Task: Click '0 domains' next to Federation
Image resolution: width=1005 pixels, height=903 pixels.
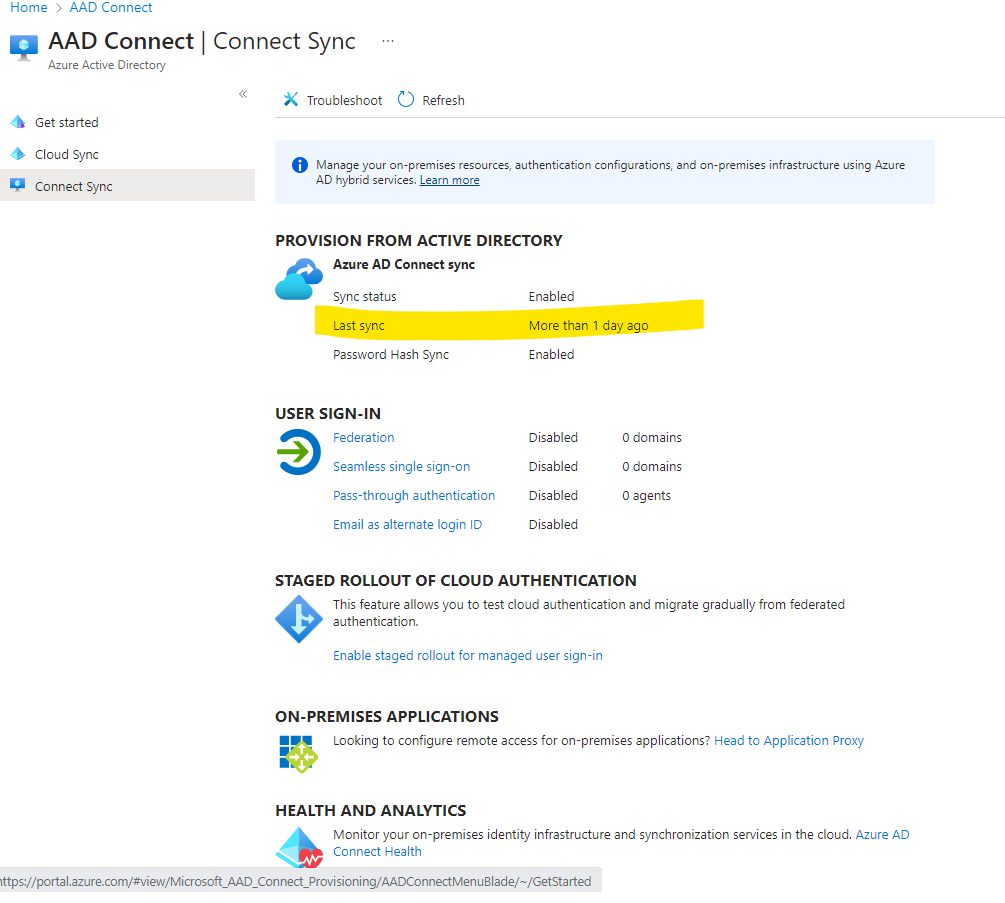Action: tap(652, 438)
